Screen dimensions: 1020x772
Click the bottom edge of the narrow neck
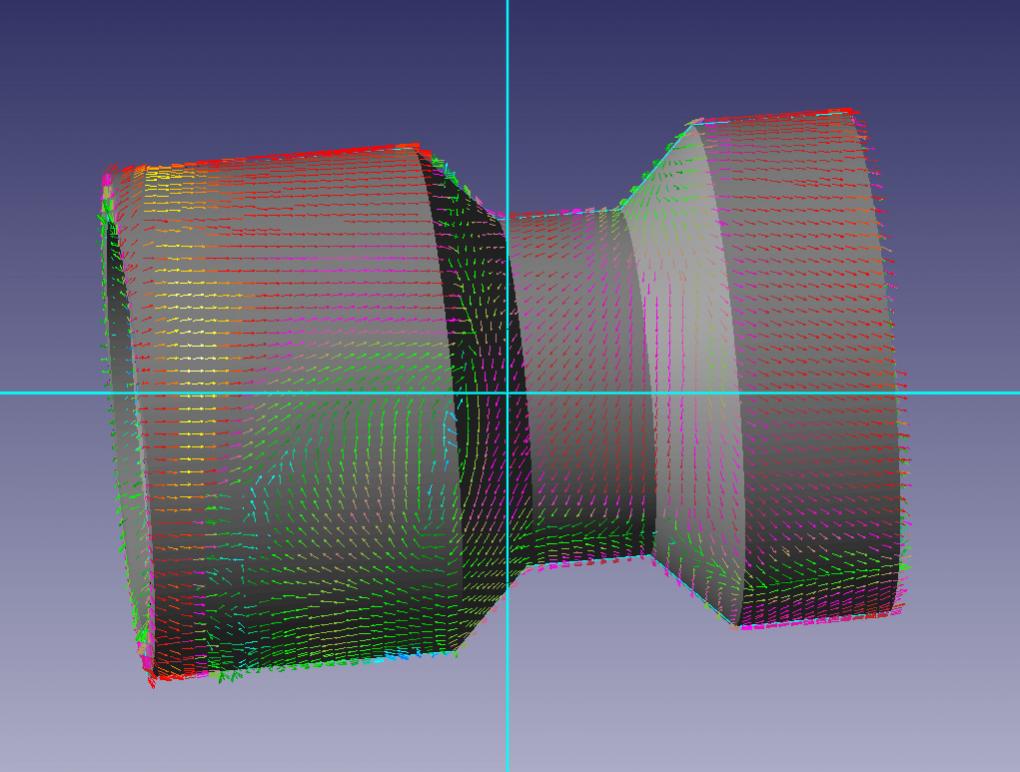coord(580,562)
